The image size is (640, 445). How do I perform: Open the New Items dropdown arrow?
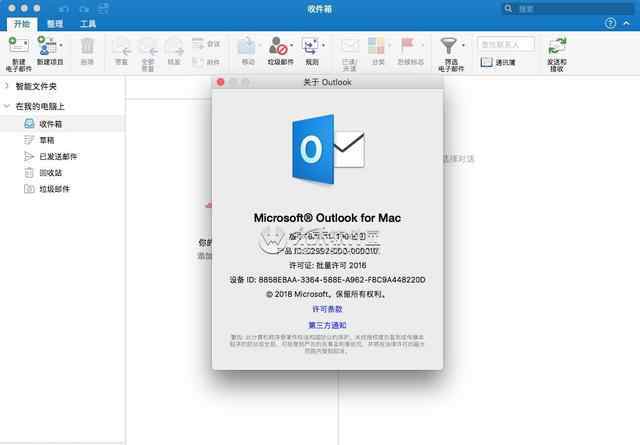coord(61,45)
